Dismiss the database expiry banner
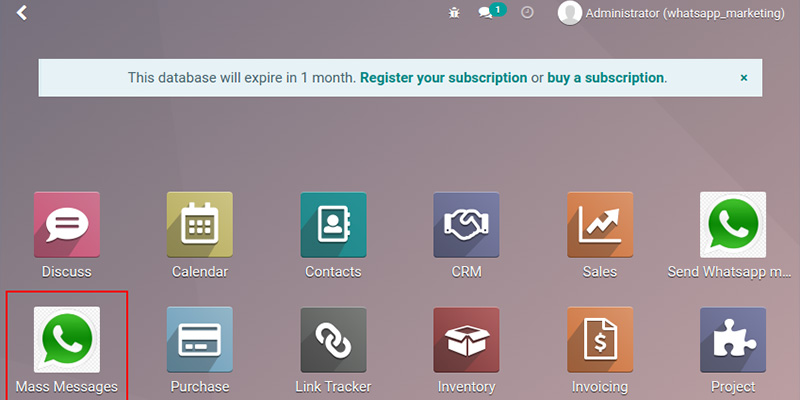 tap(743, 77)
